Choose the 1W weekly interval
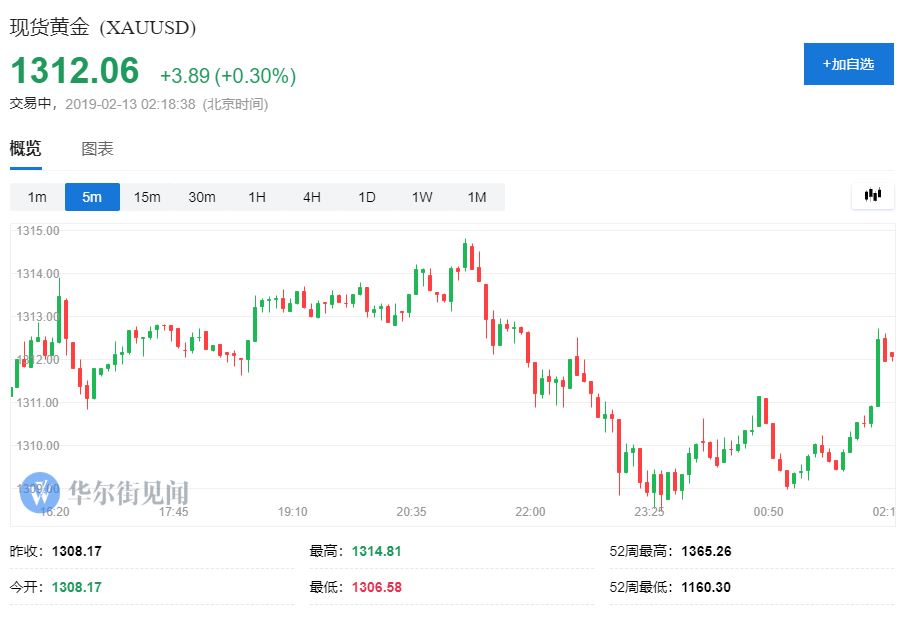913x630 pixels. pyautogui.click(x=422, y=197)
